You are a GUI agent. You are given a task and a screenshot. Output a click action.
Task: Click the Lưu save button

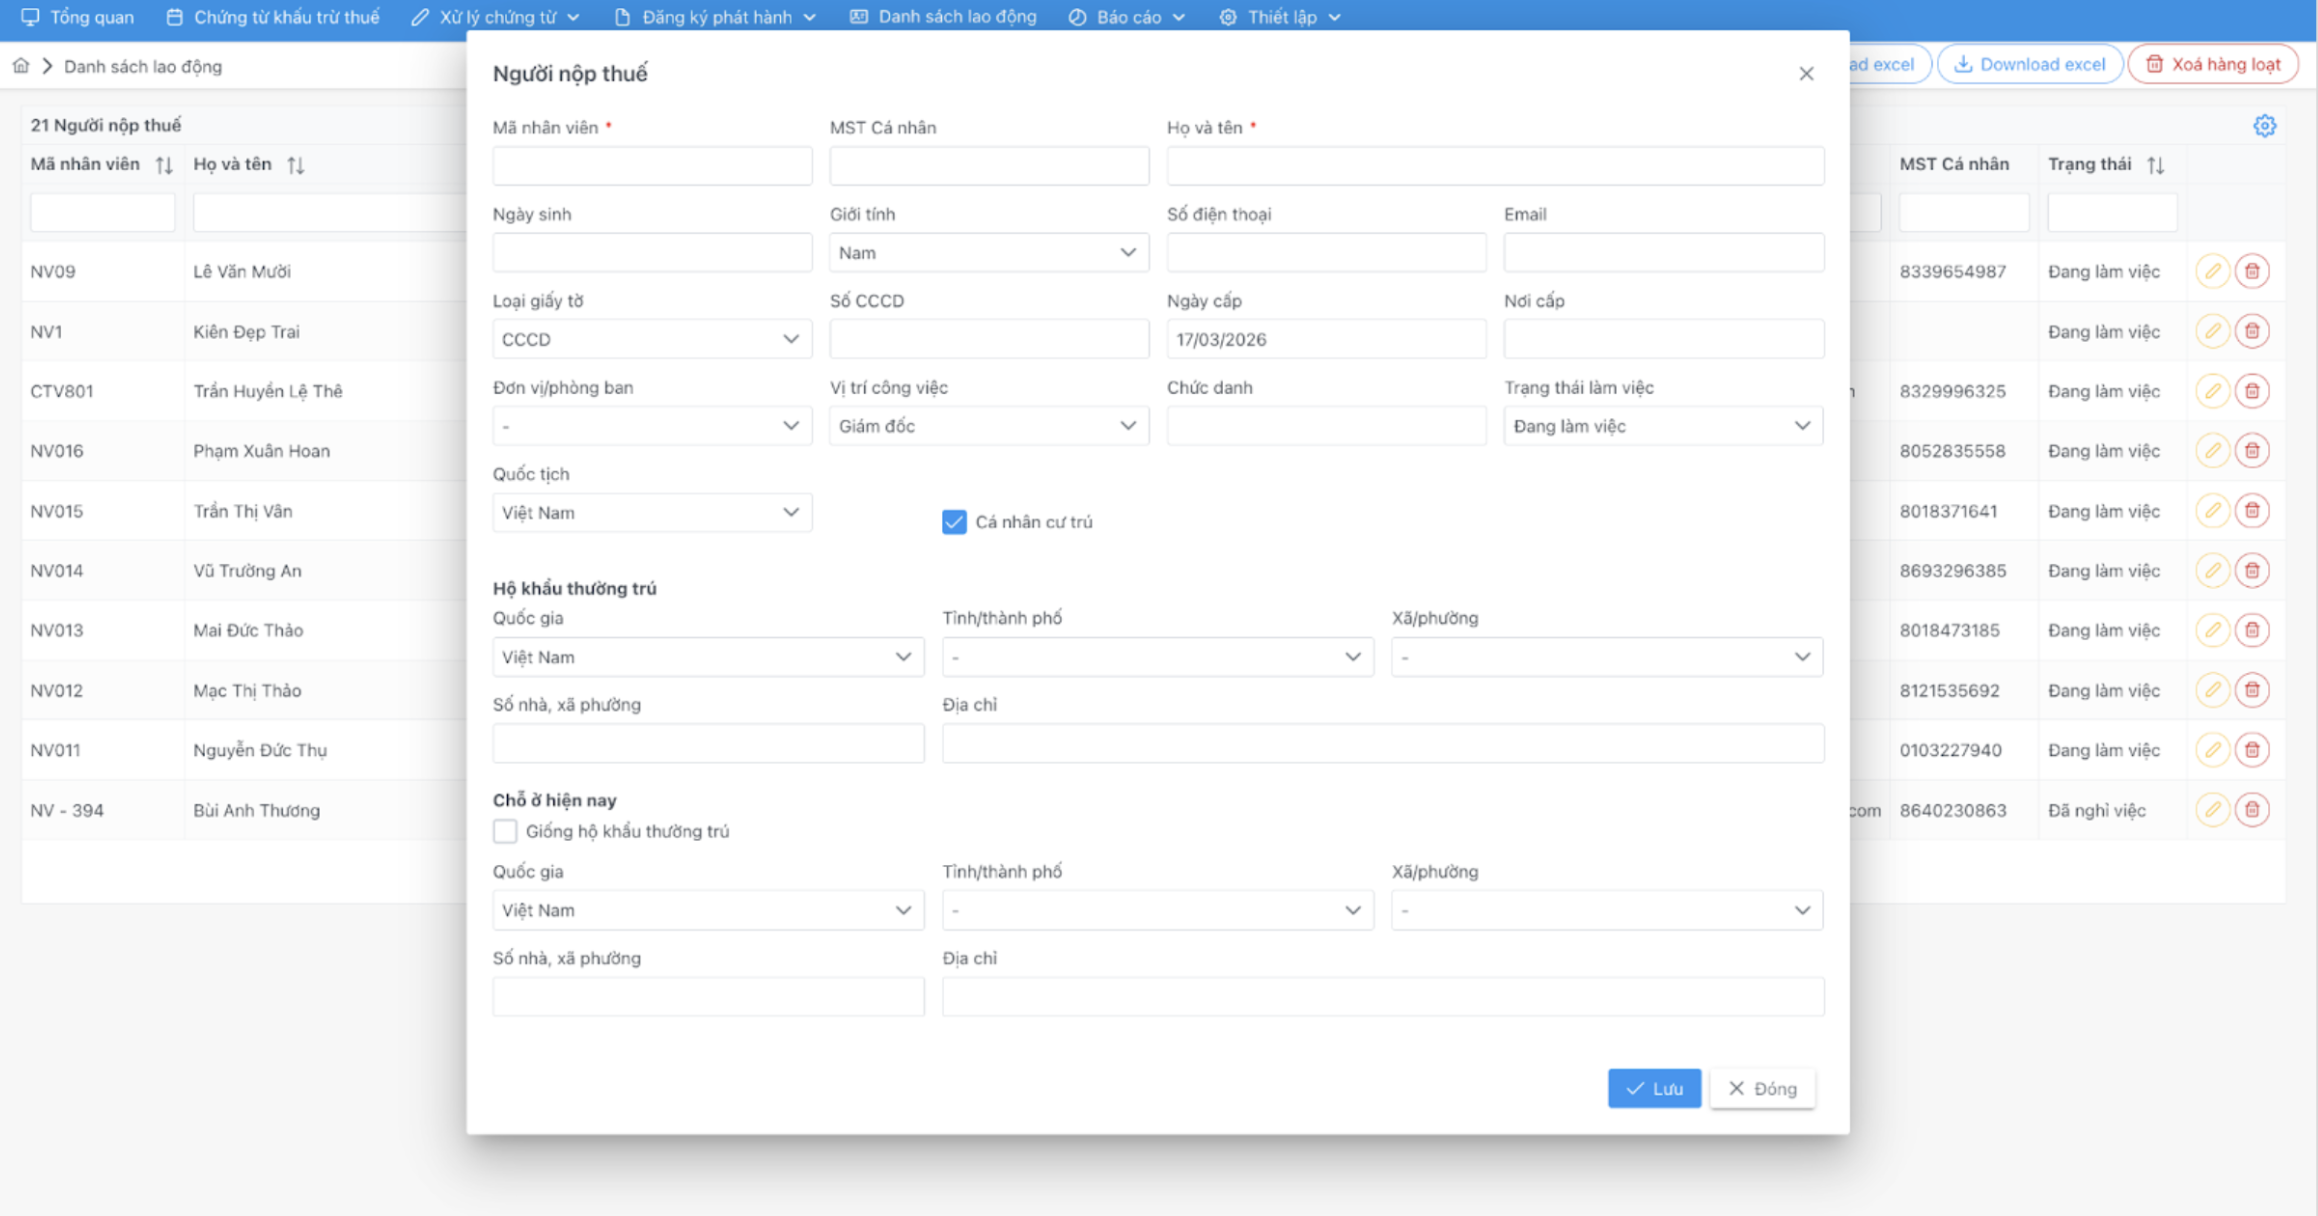pyautogui.click(x=1653, y=1088)
